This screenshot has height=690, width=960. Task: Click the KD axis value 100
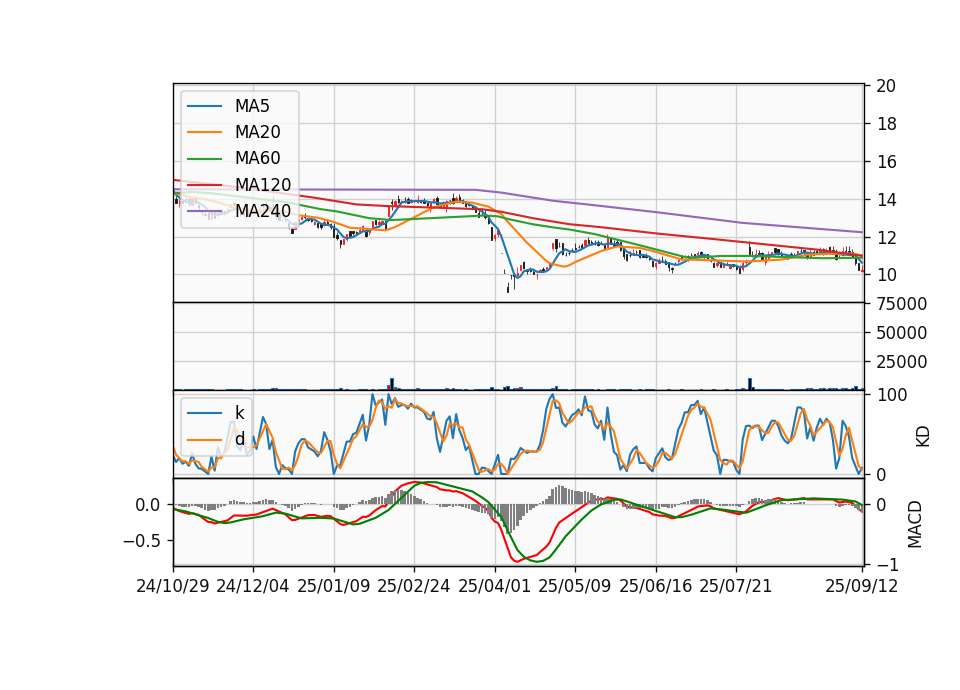tap(891, 395)
